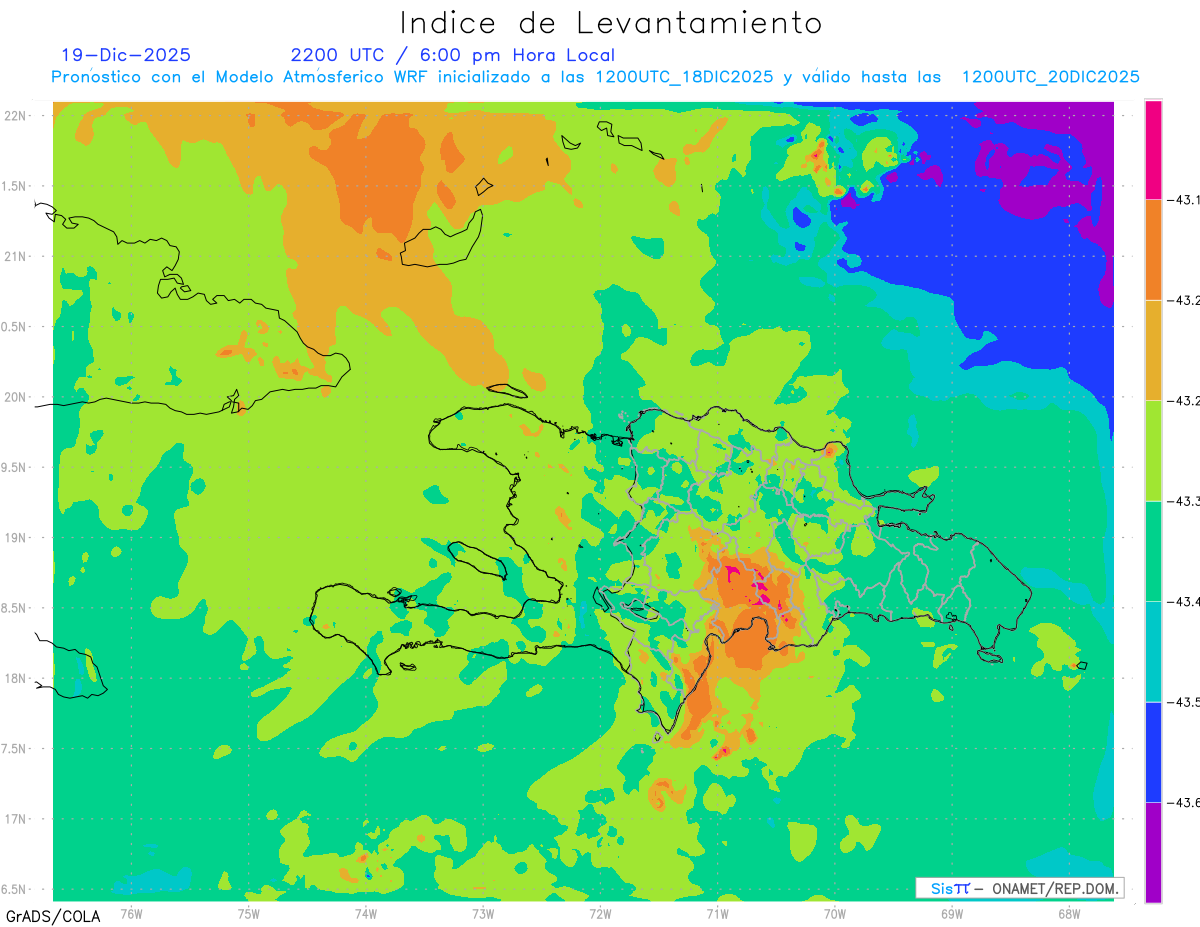The height and width of the screenshot is (927, 1200).
Task: Click the "19N" latitude label
Action: coord(16,538)
